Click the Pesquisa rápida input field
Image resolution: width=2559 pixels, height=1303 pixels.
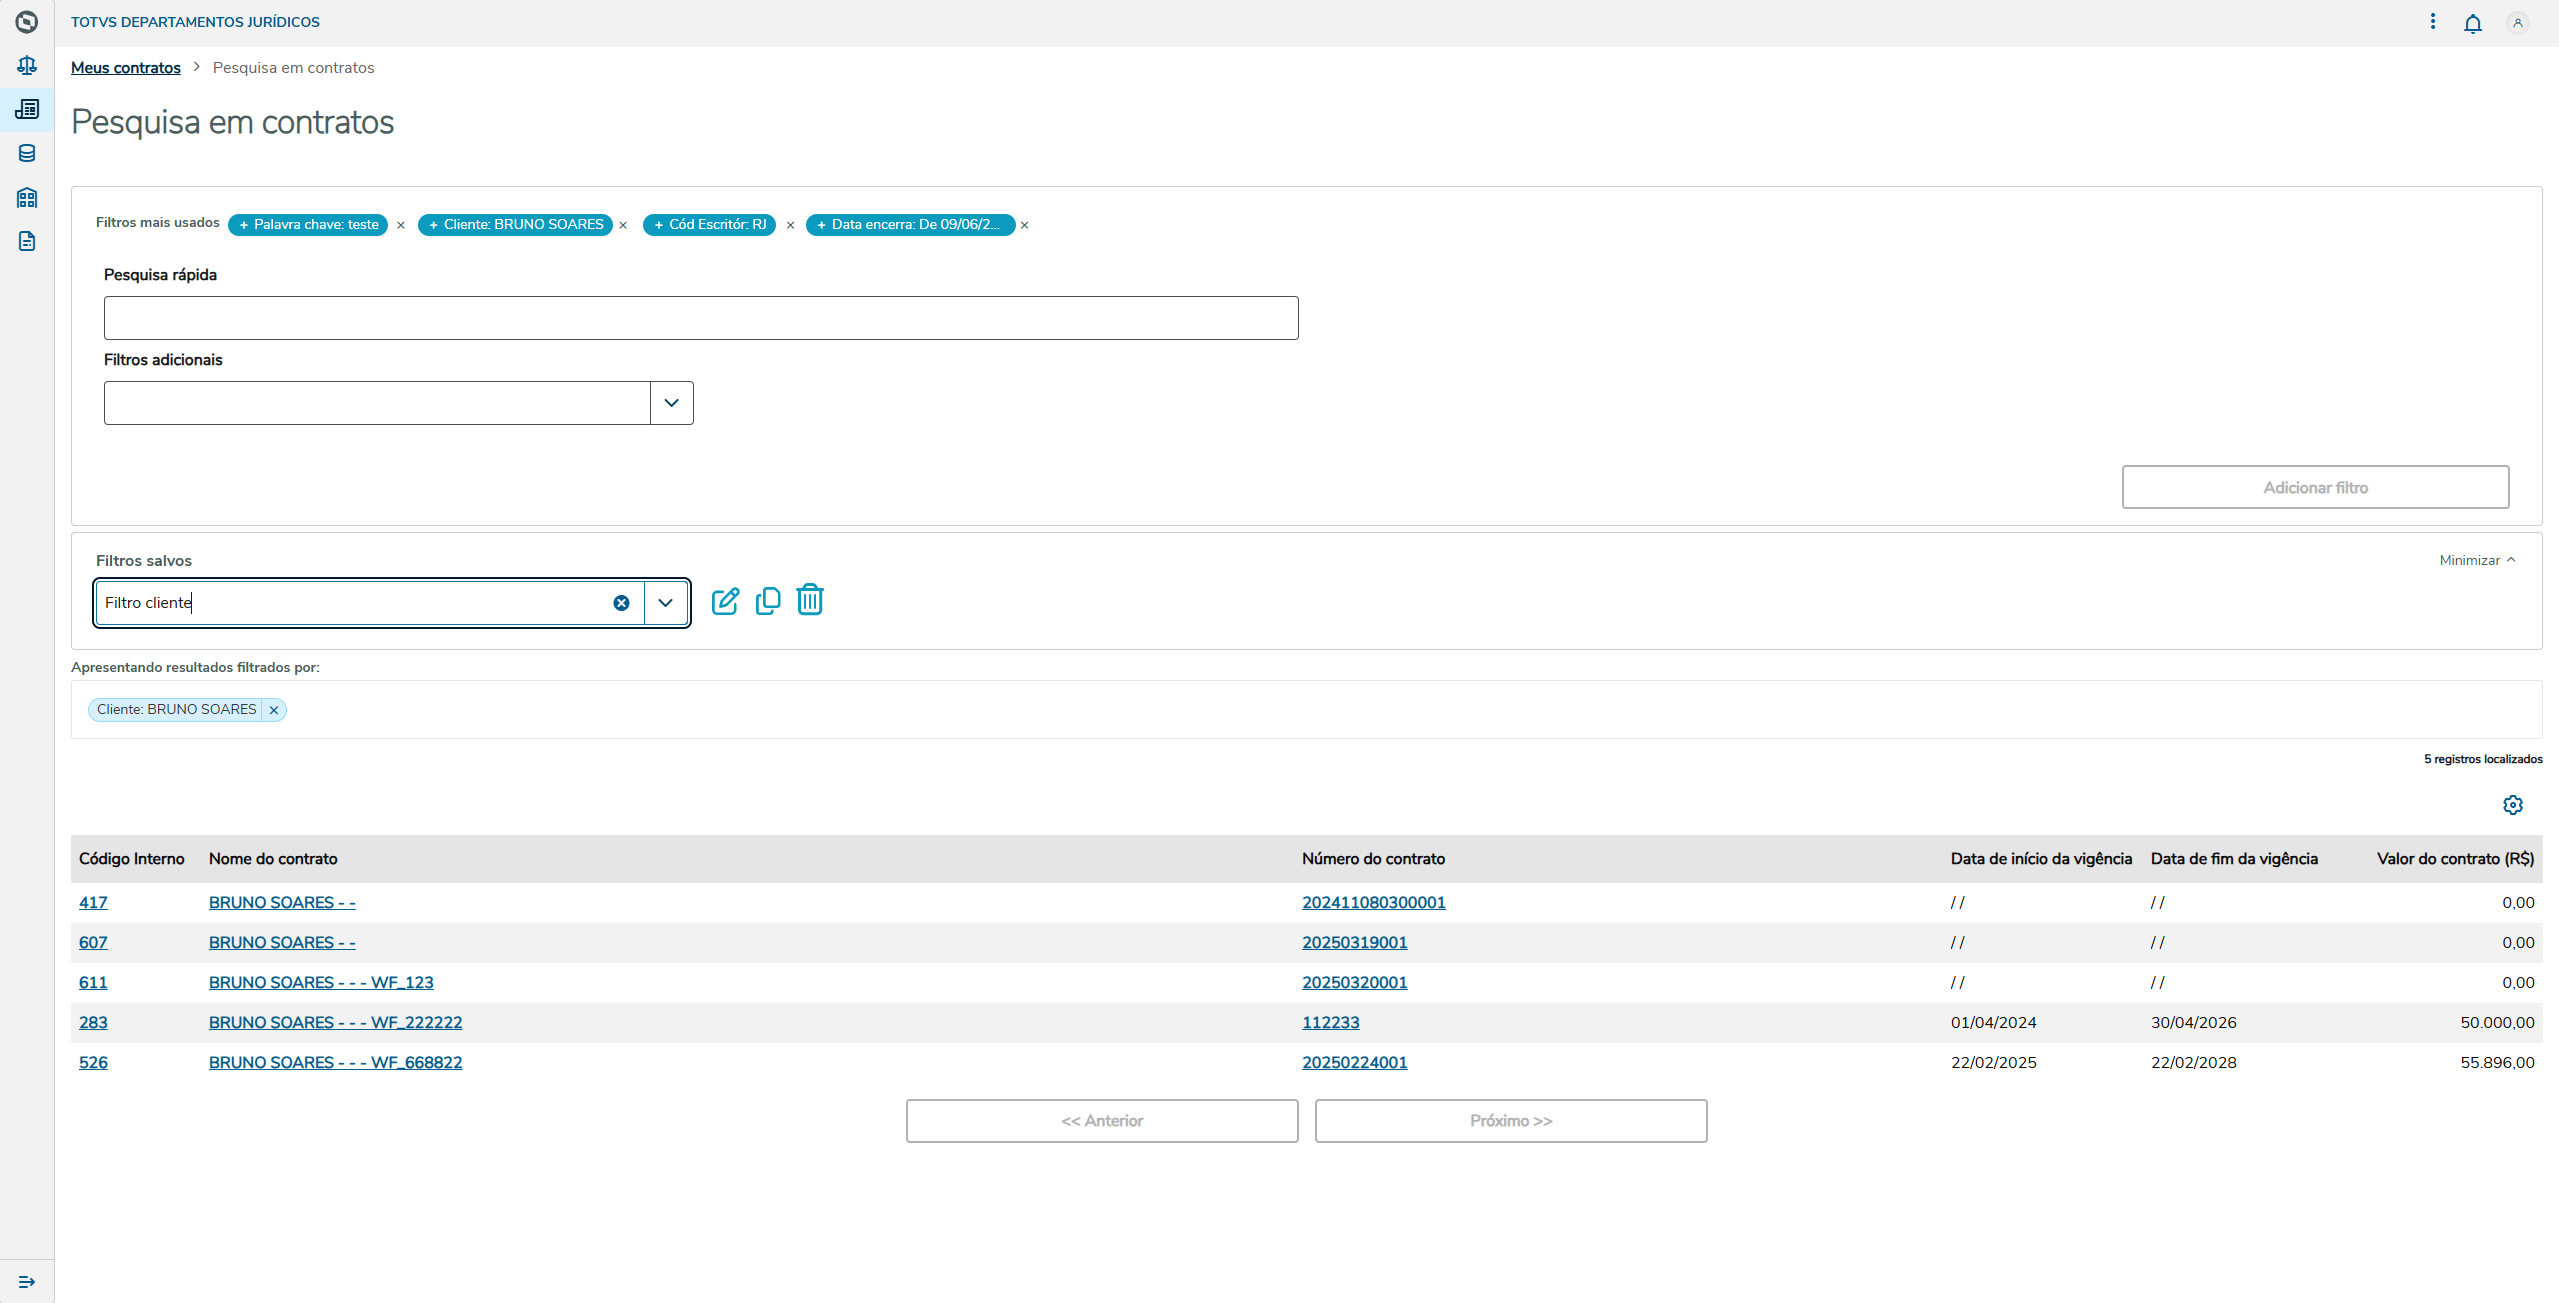click(x=700, y=318)
